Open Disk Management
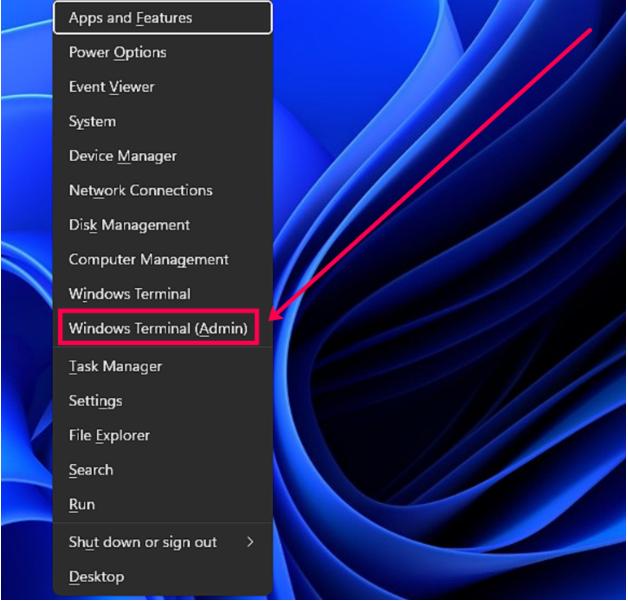The width and height of the screenshot is (628, 601). (163, 225)
